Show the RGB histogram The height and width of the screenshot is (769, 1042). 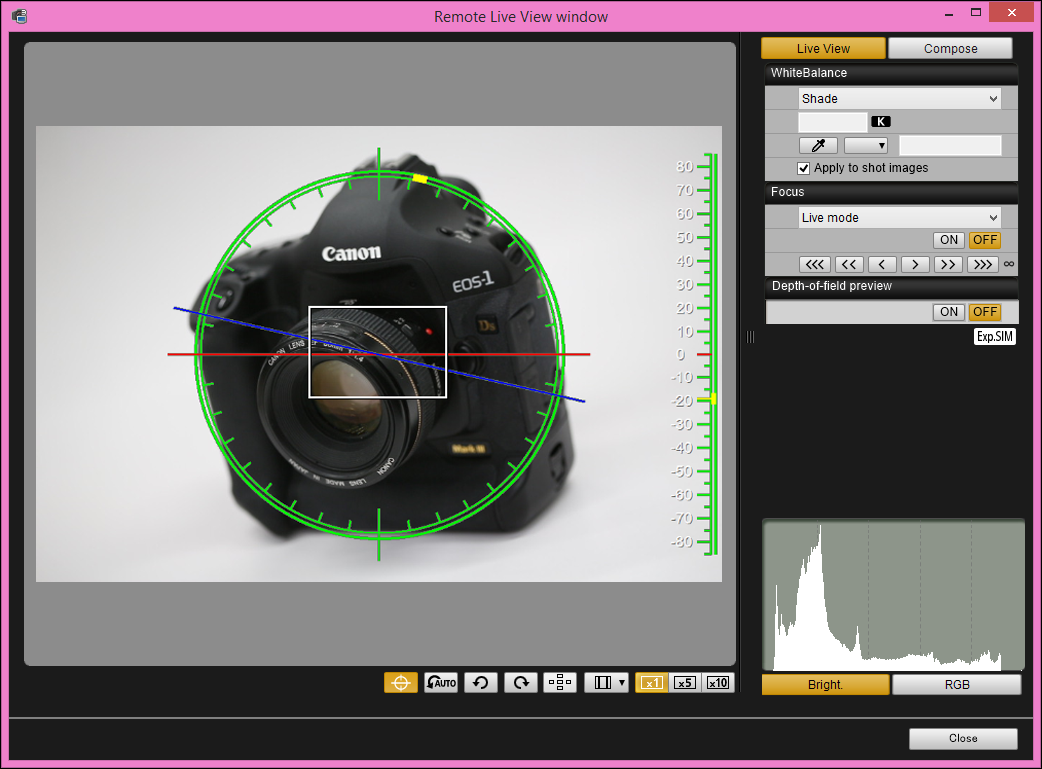point(957,685)
